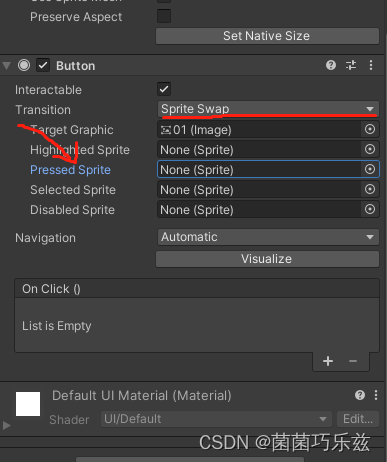Pick sprite for Disabled Sprite field
Screen dimensions: 387x462
(370, 209)
